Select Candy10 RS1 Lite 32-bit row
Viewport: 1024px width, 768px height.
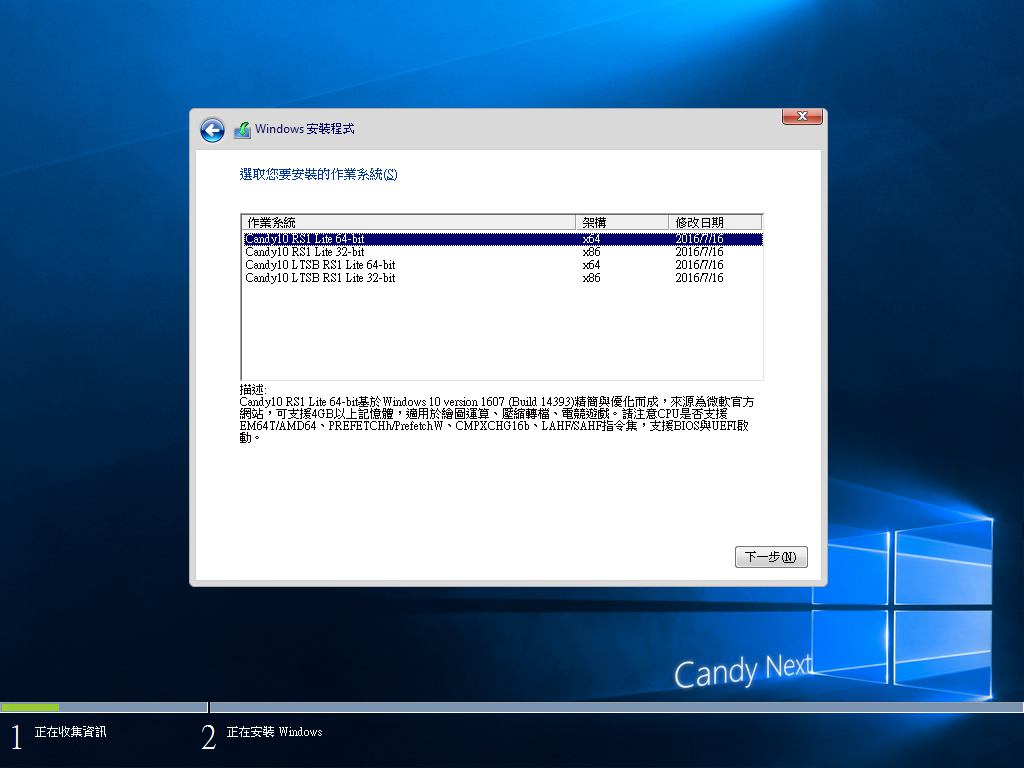pos(502,252)
